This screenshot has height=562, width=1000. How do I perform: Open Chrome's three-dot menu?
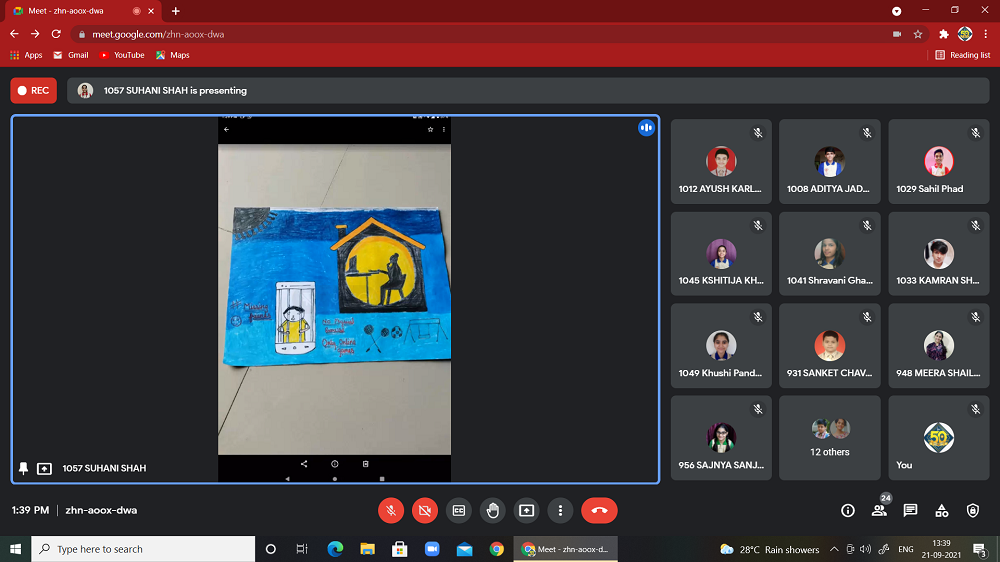tap(986, 34)
